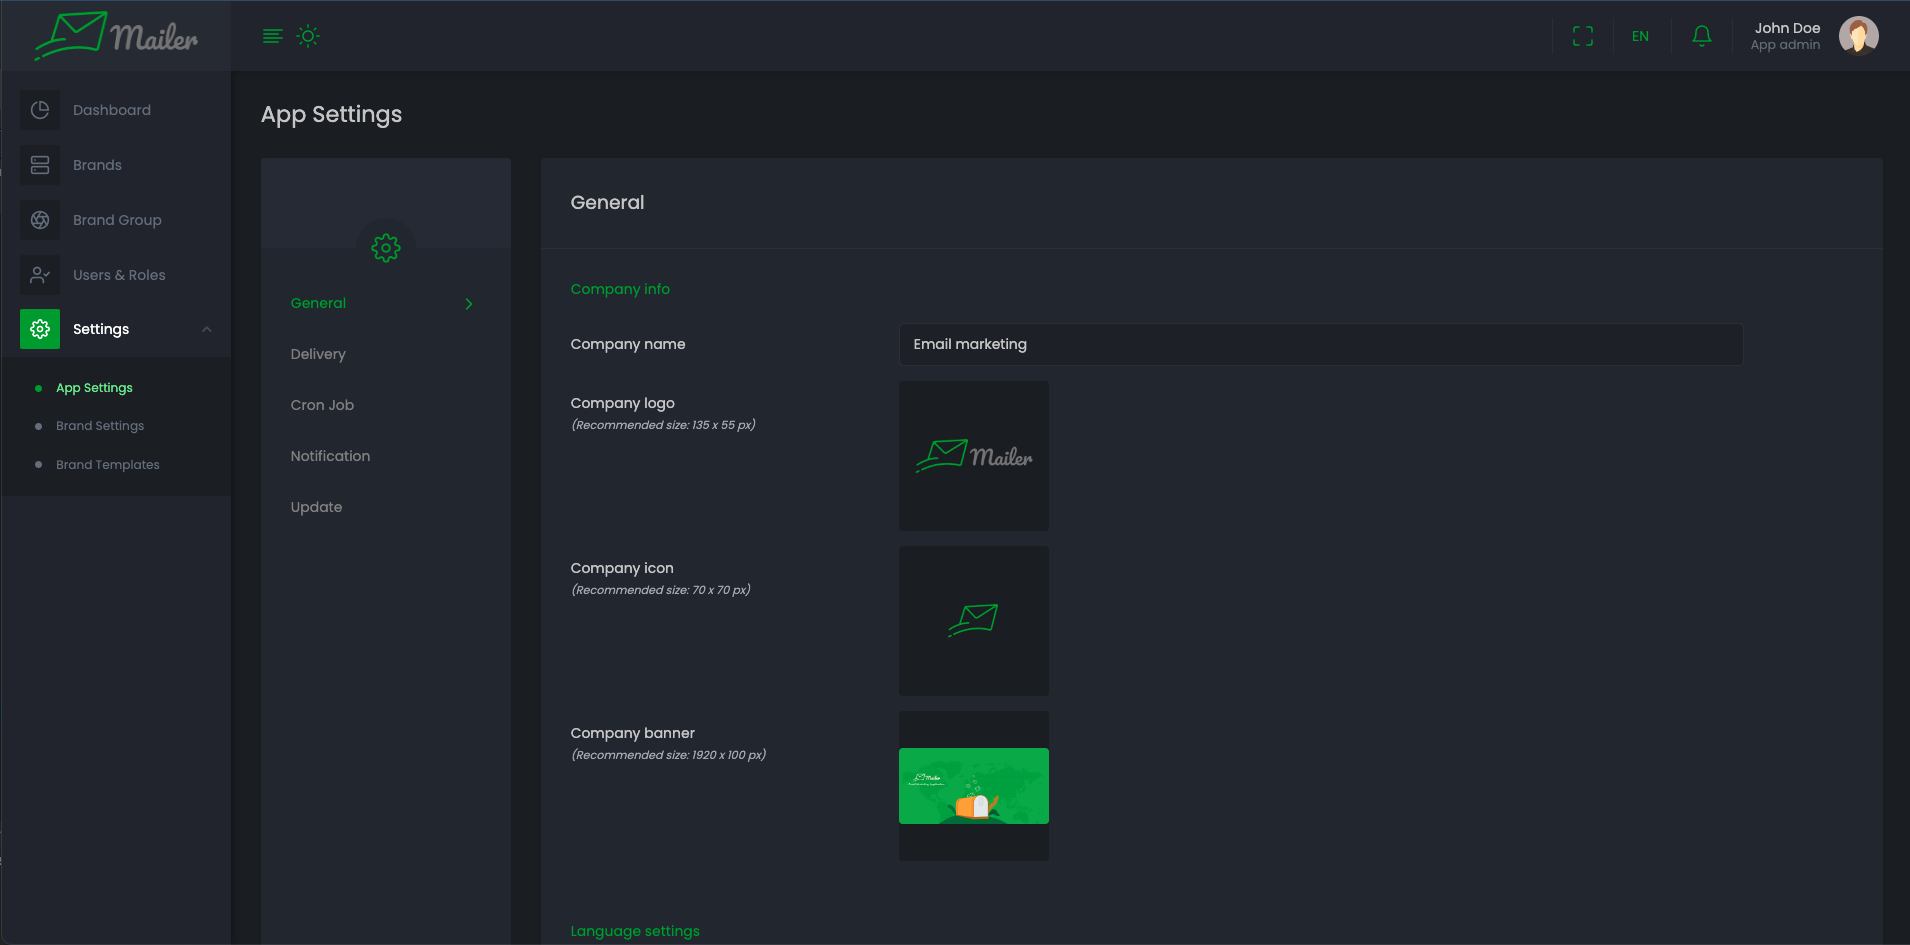The height and width of the screenshot is (945, 1910).
Task: Open the EN language dropdown
Action: 1640,36
